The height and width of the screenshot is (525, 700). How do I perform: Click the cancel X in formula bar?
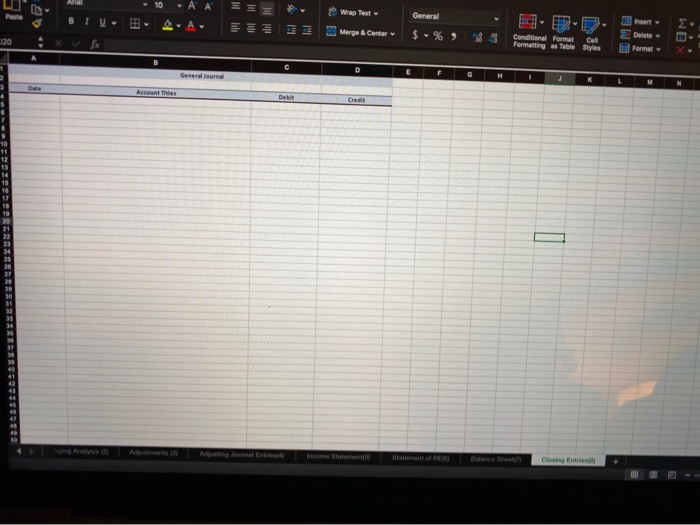(x=58, y=43)
